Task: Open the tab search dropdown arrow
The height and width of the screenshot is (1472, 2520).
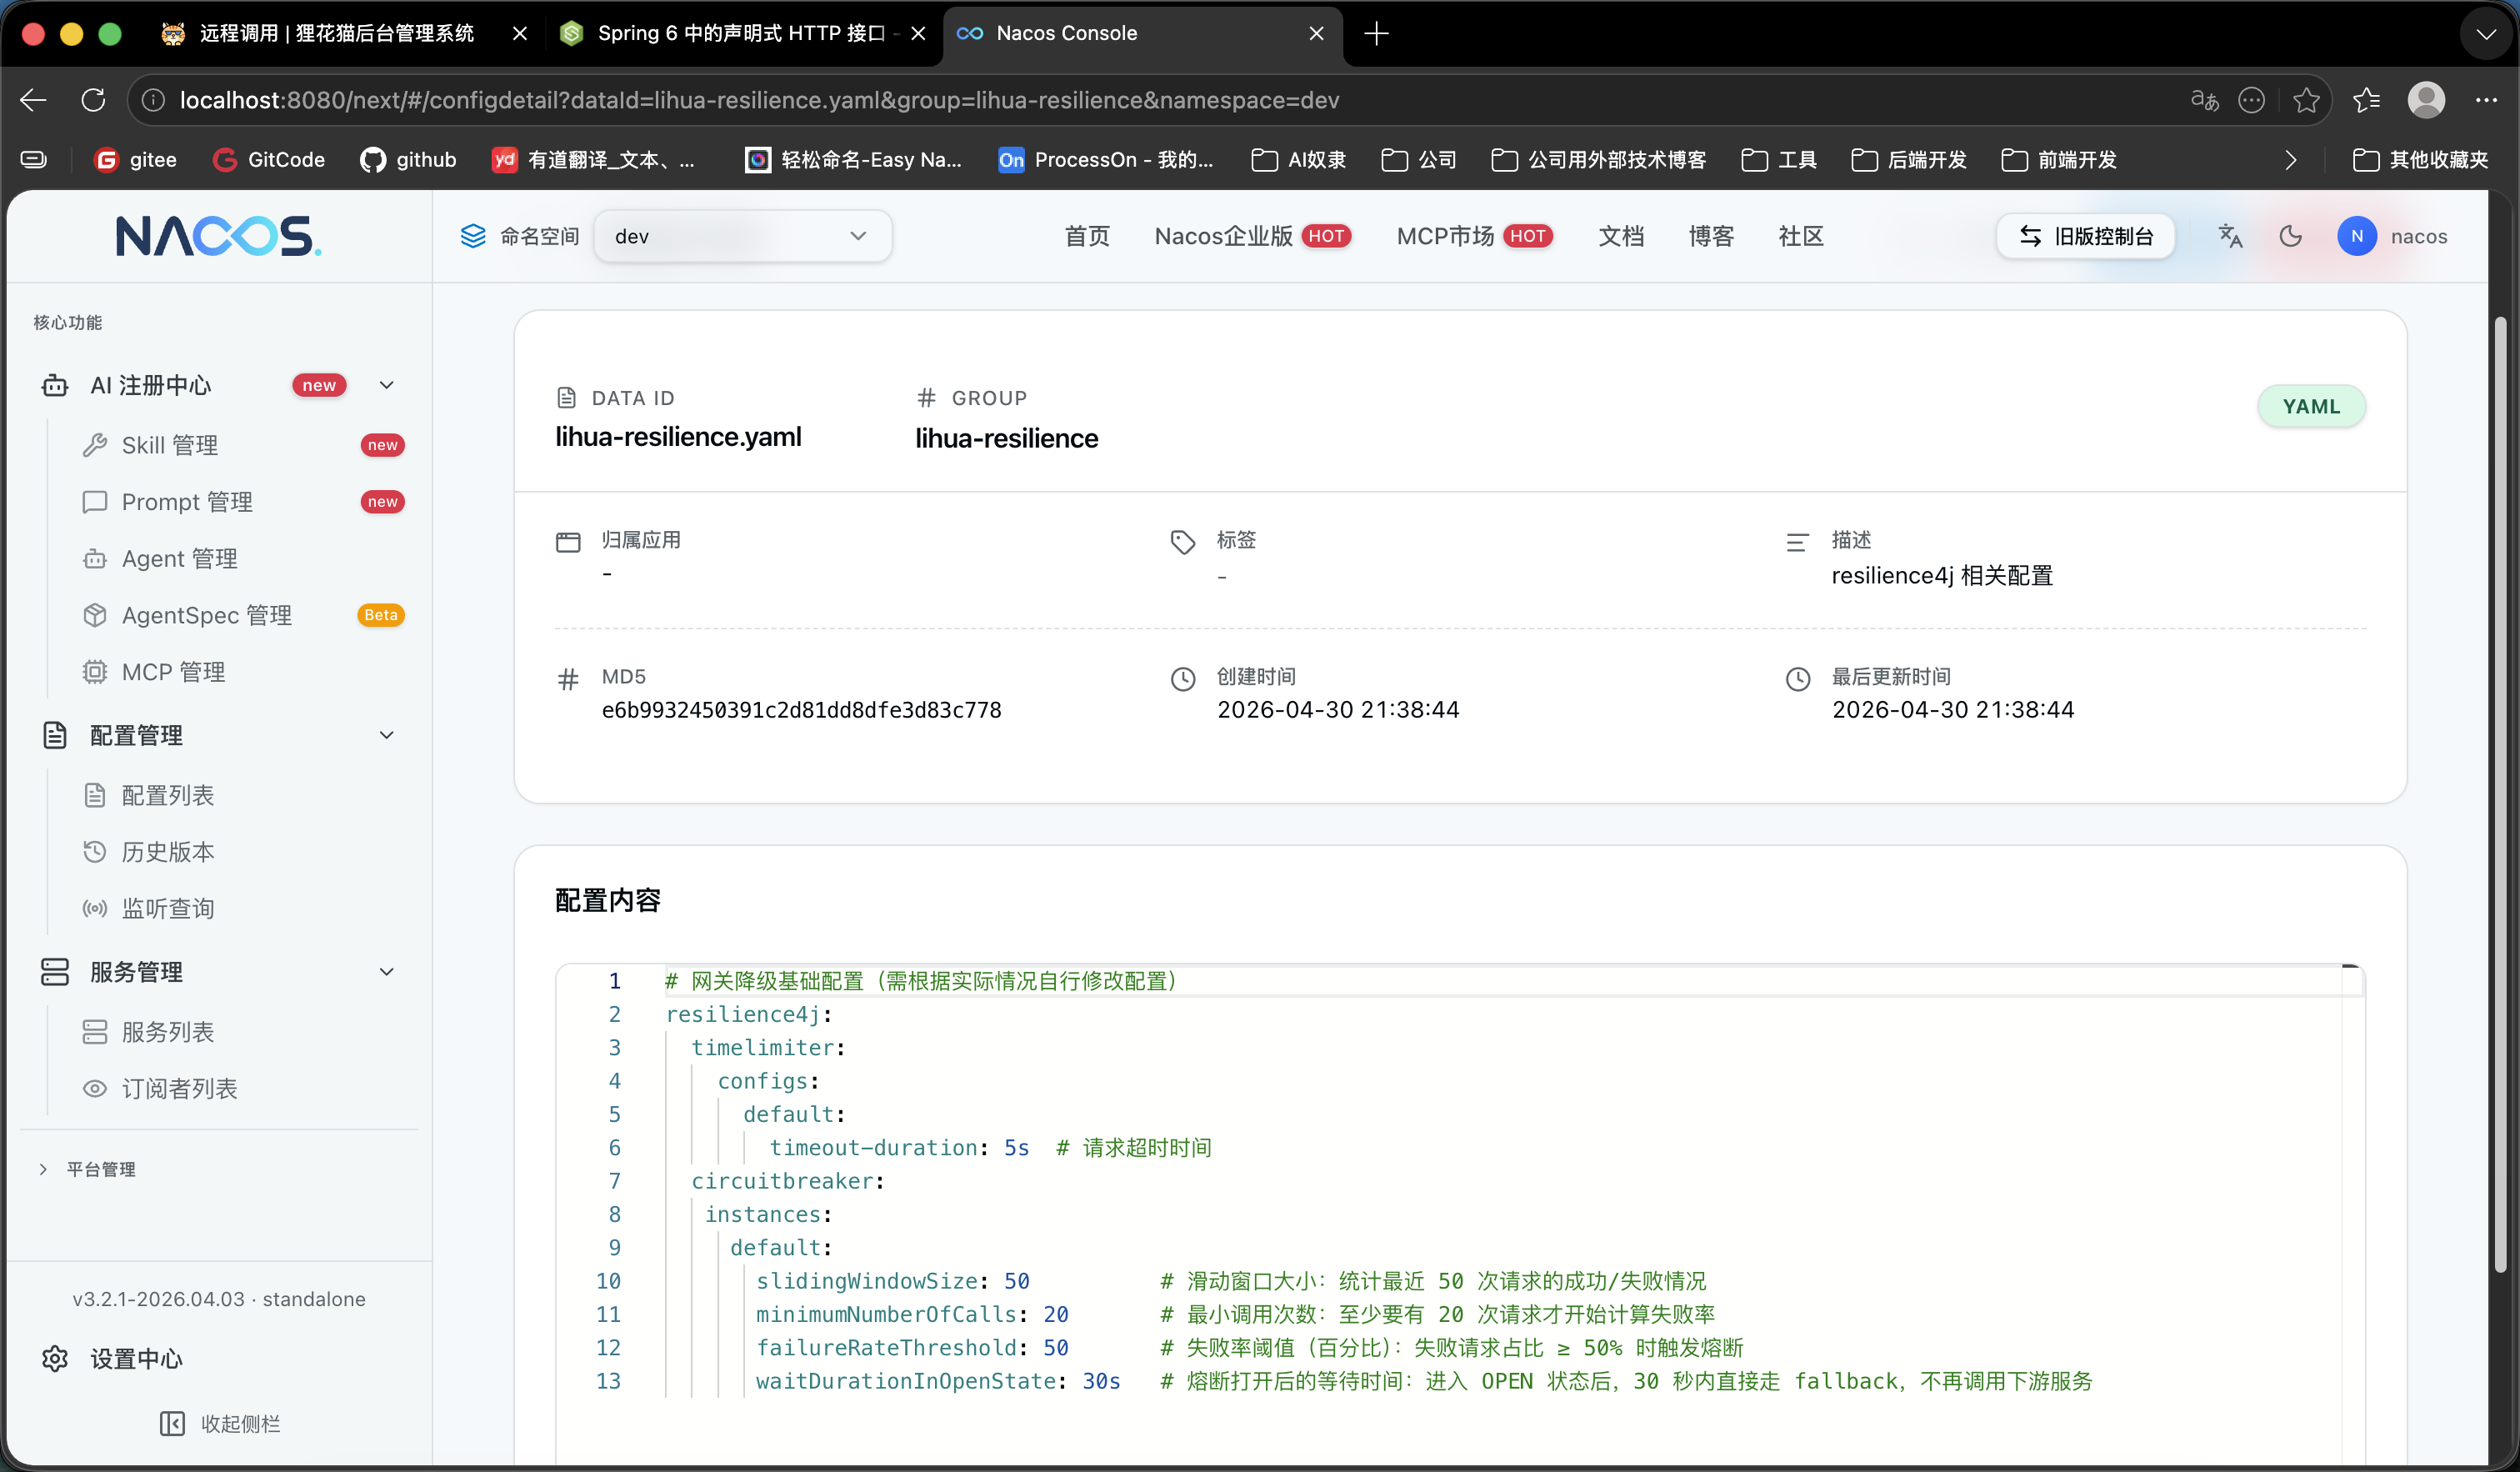Action: click(x=2486, y=34)
